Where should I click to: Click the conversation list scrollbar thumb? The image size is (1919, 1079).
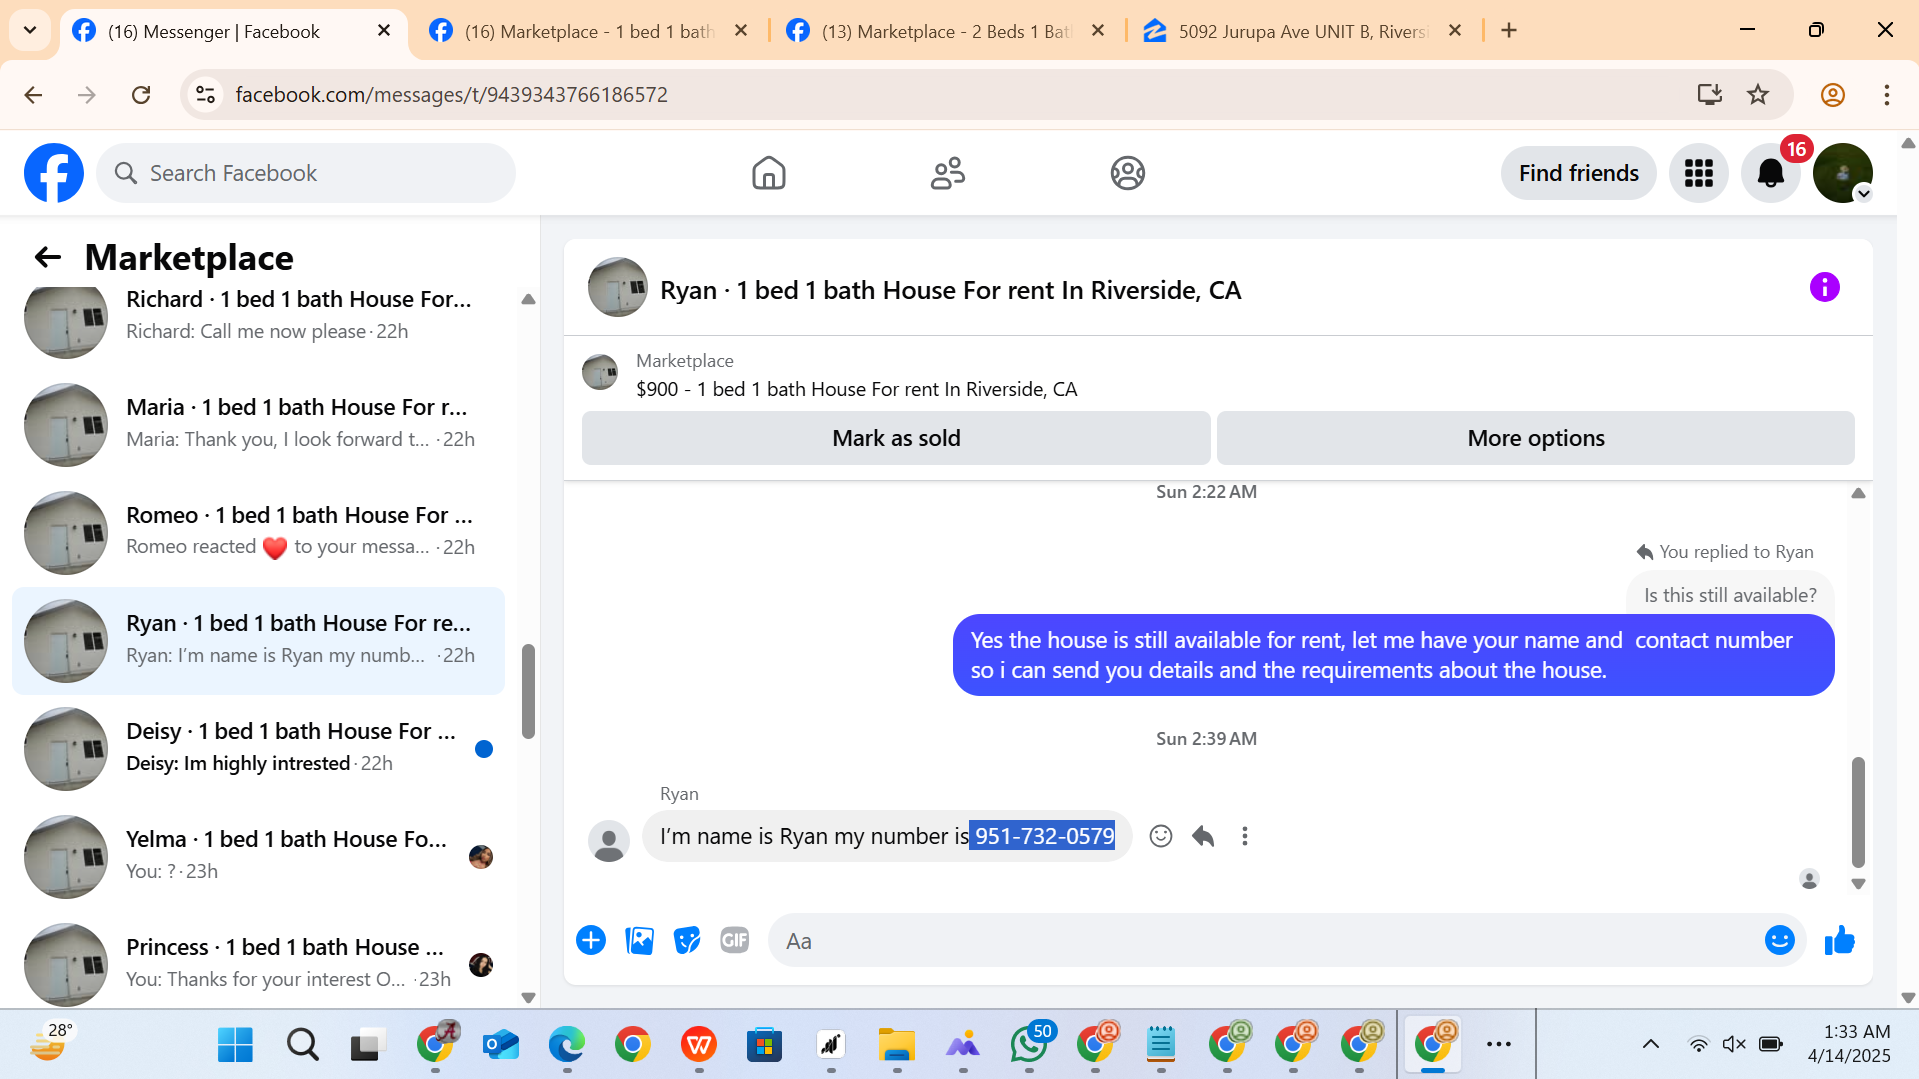pyautogui.click(x=528, y=691)
